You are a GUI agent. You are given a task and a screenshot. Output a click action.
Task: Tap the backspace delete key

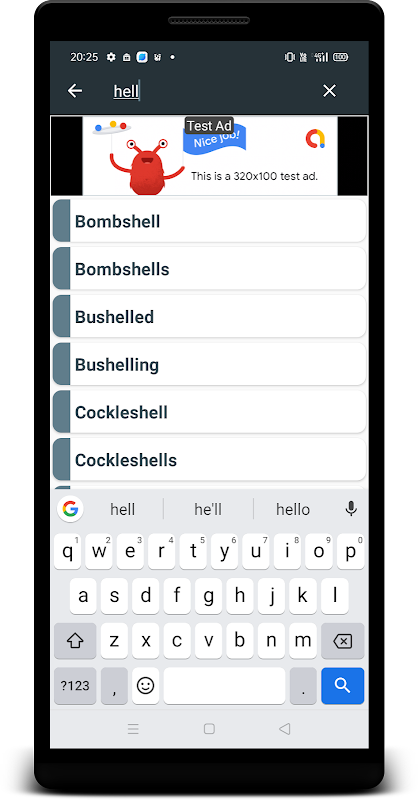[x=342, y=641]
